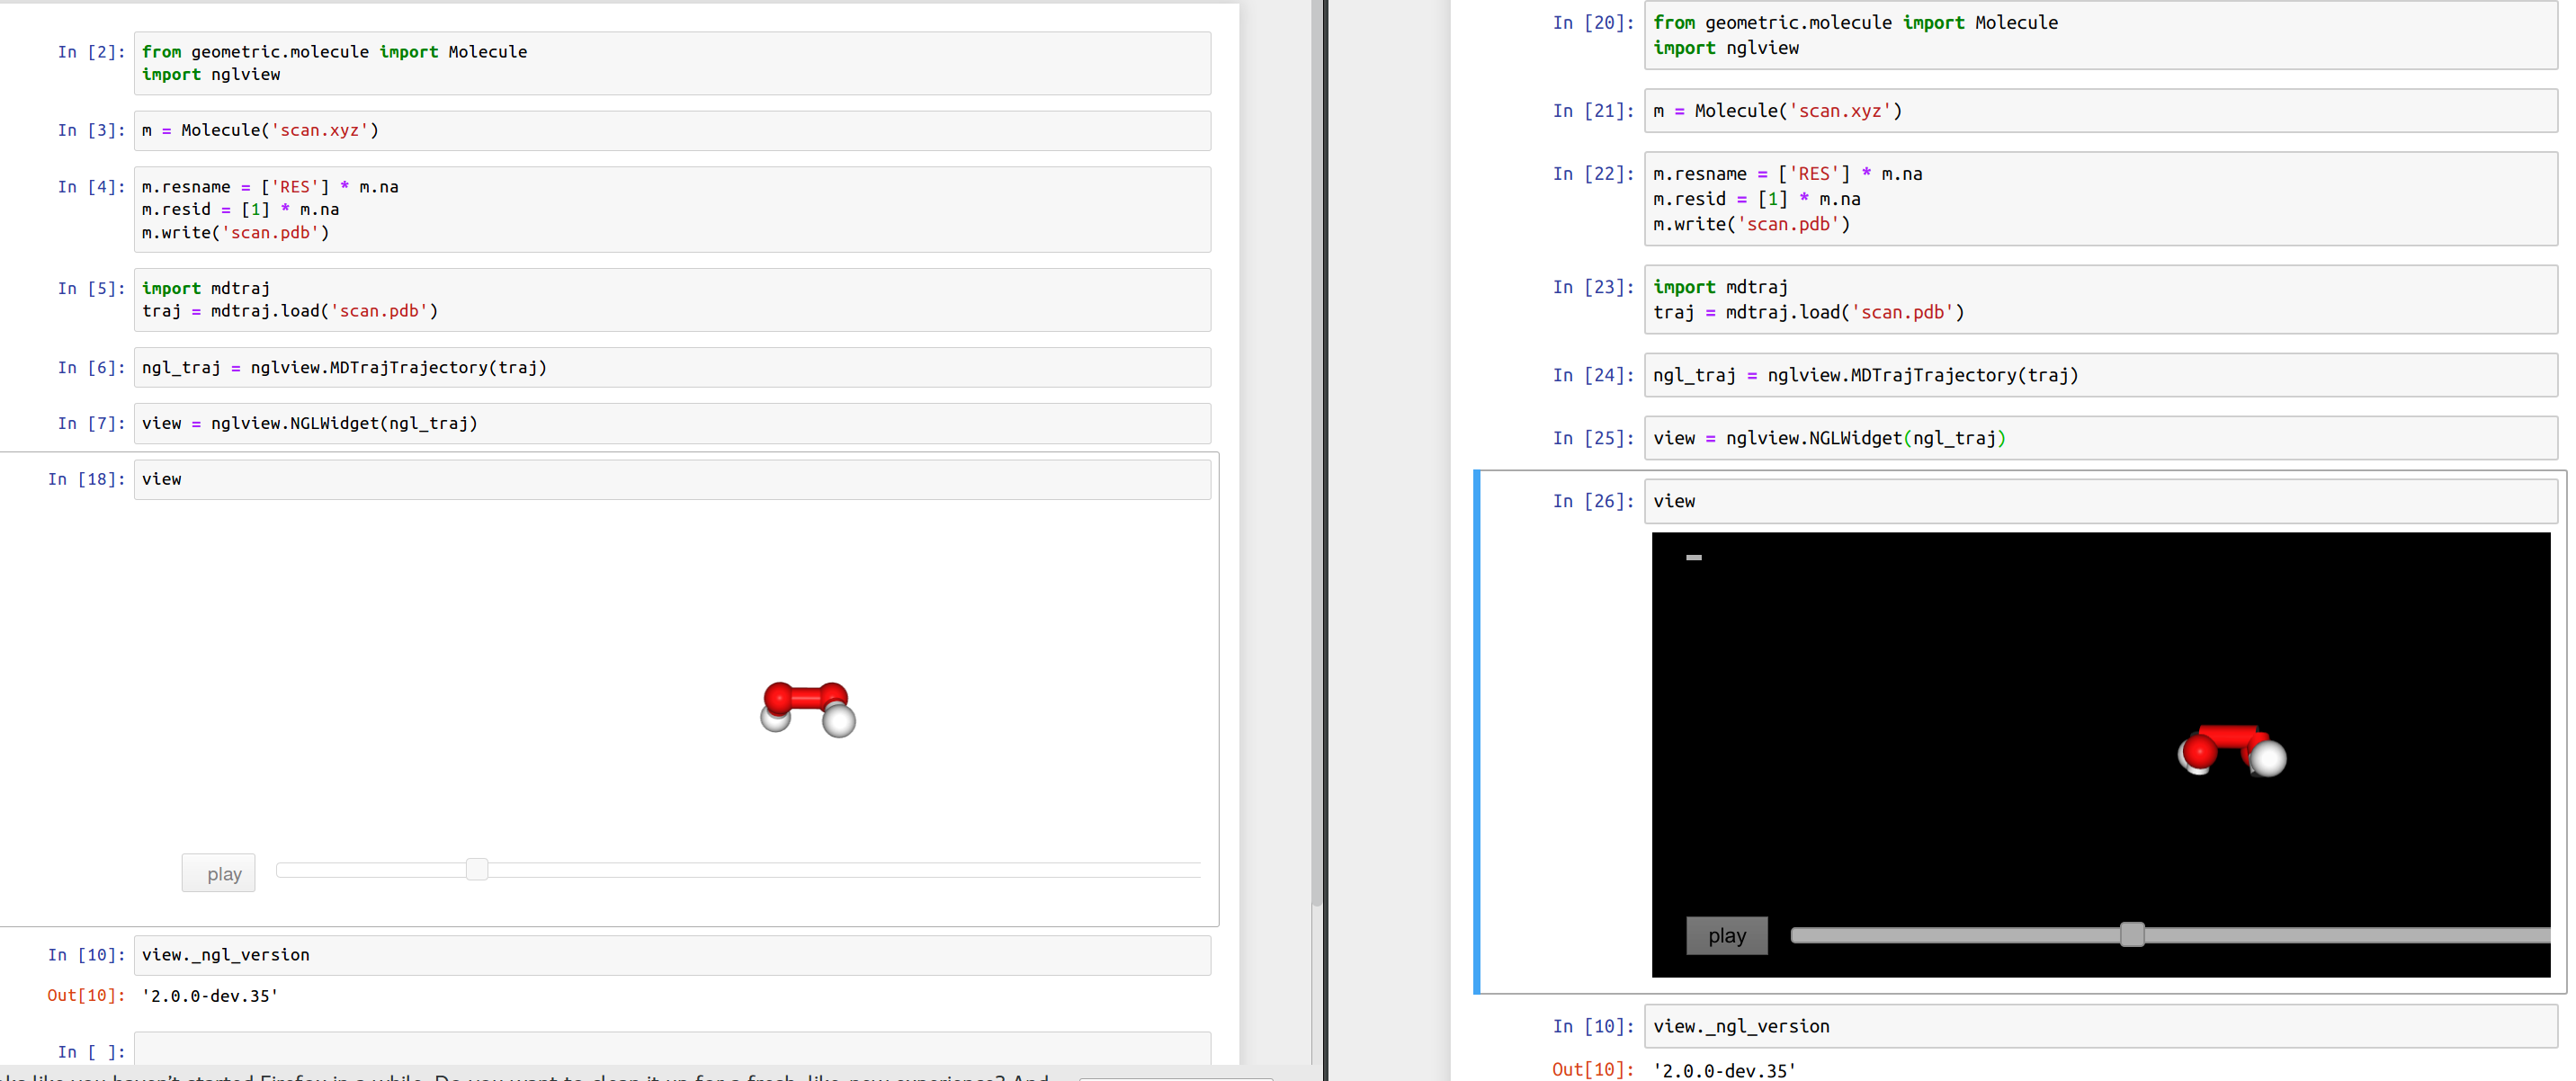Select the 'view' cell In [18]
This screenshot has width=2576, height=1081.
point(670,478)
